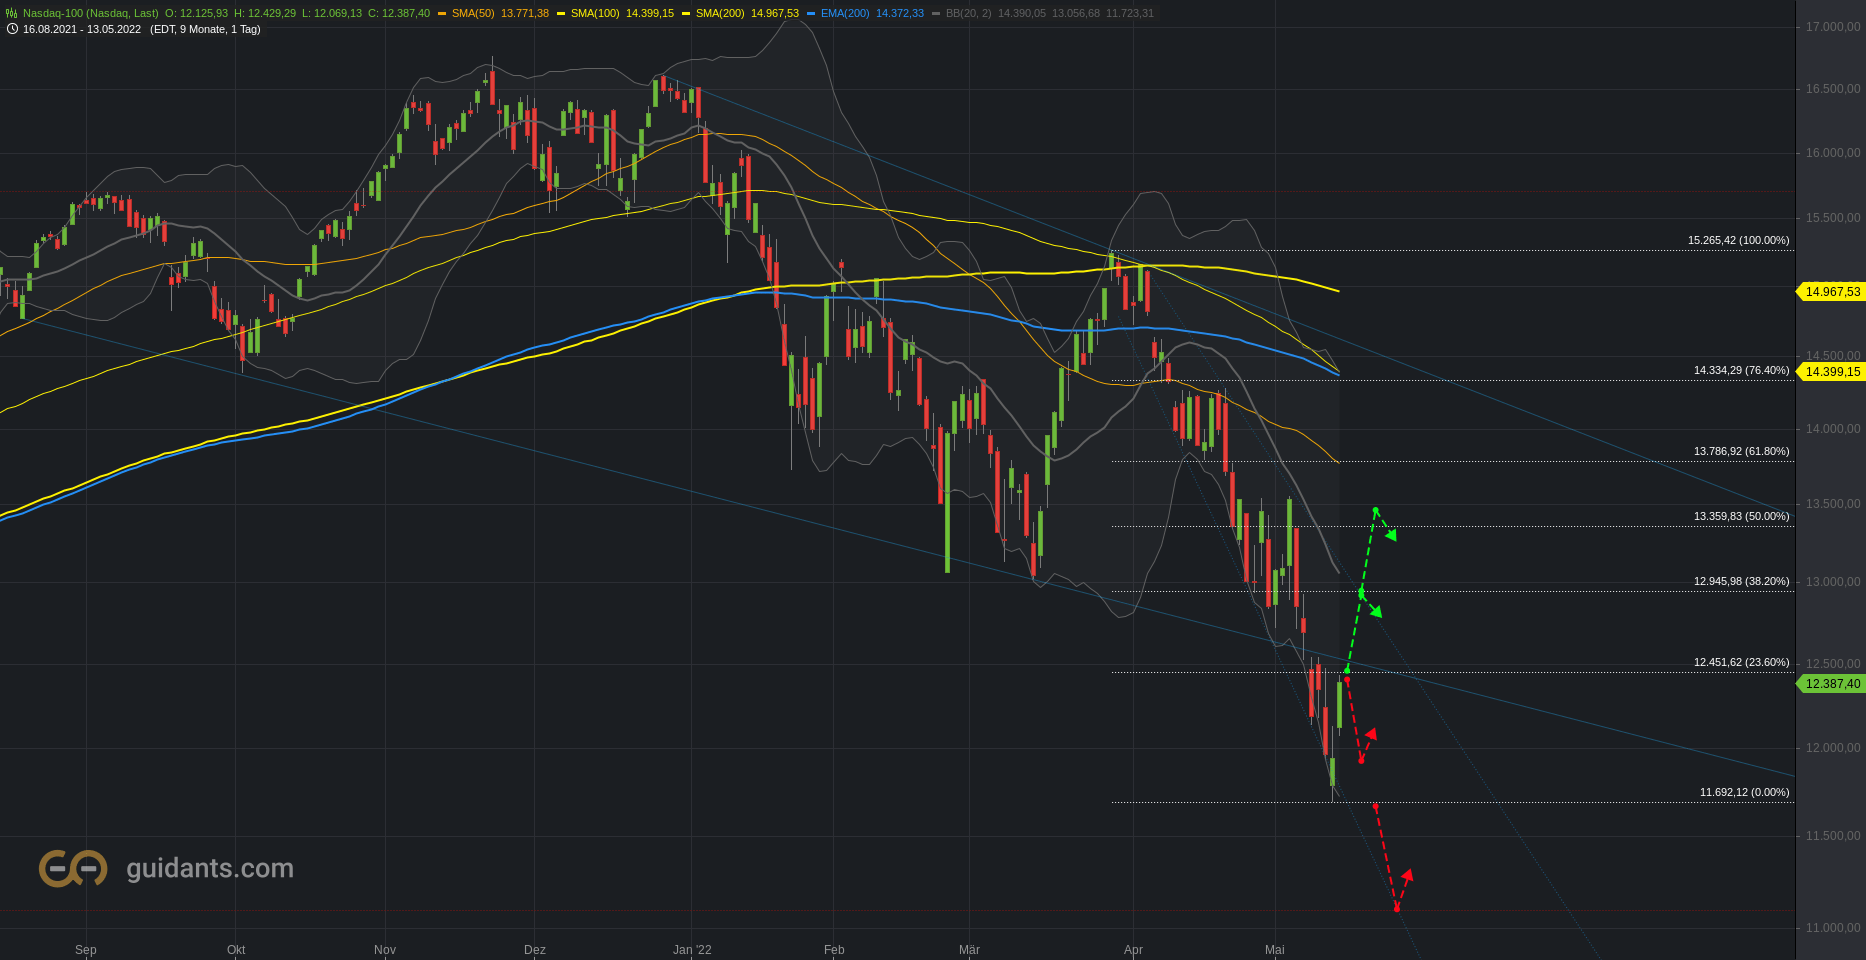1866x960 pixels.
Task: Click the yellow SMA(200) color marker
Action: (686, 14)
